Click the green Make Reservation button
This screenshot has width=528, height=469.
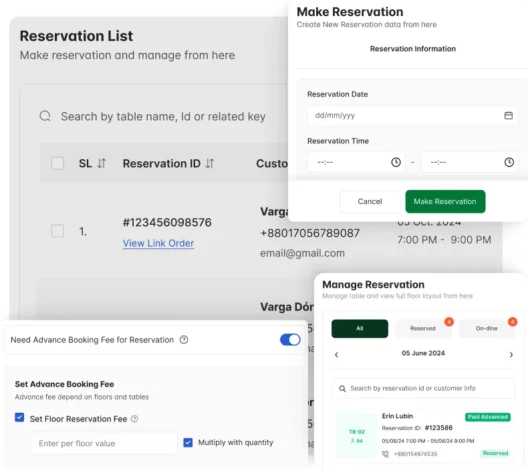click(x=445, y=201)
